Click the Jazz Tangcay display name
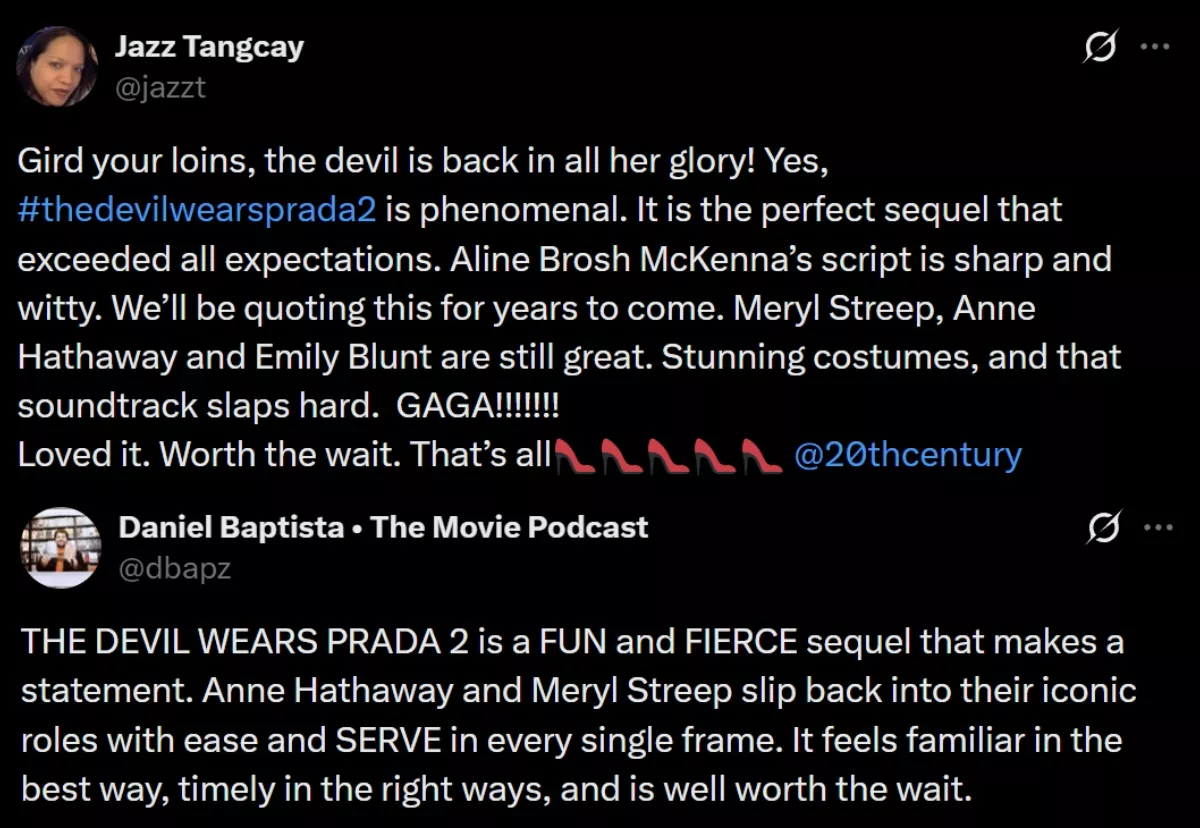This screenshot has height=828, width=1200. click(x=209, y=46)
